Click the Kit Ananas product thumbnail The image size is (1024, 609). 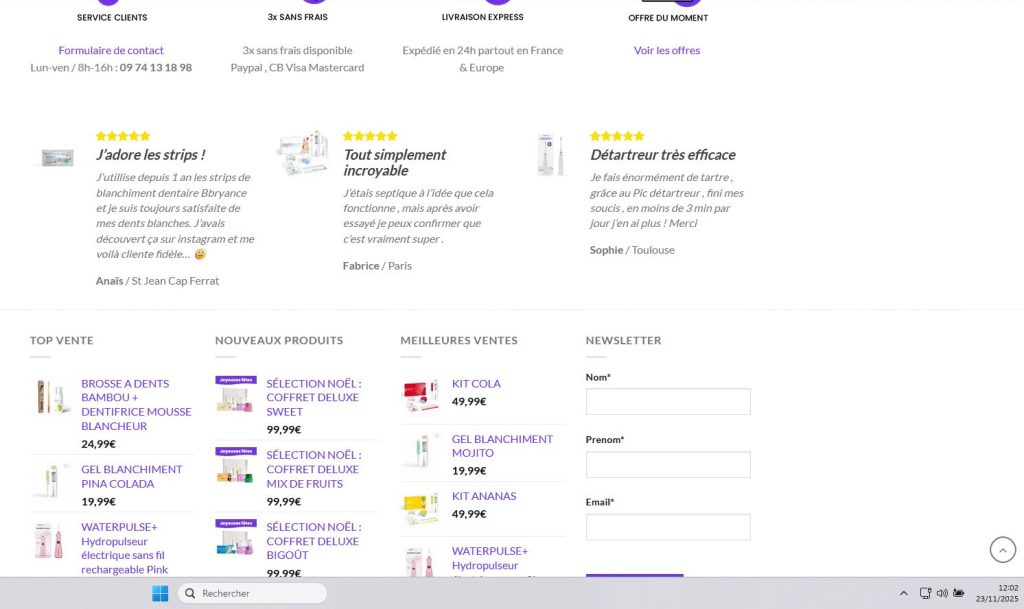(421, 508)
